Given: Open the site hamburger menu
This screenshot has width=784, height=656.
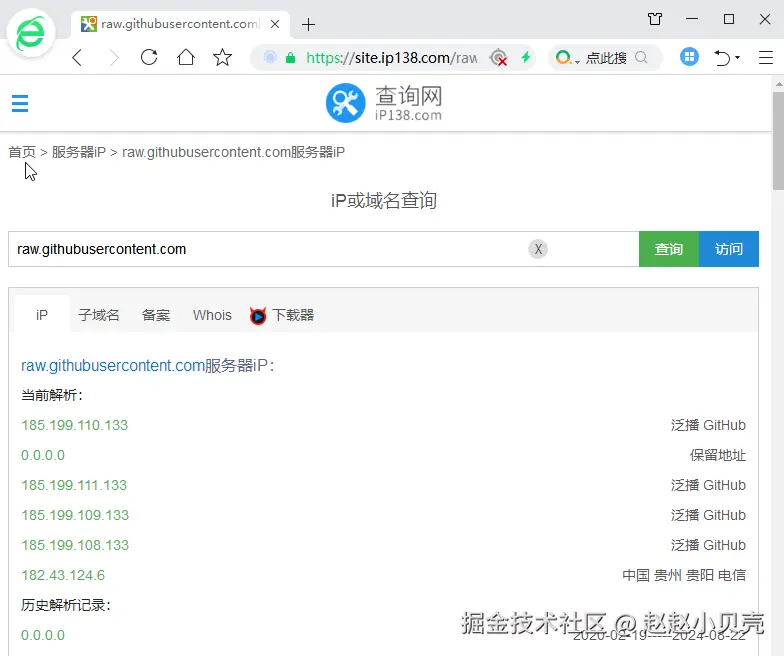Looking at the screenshot, I should 20,104.
